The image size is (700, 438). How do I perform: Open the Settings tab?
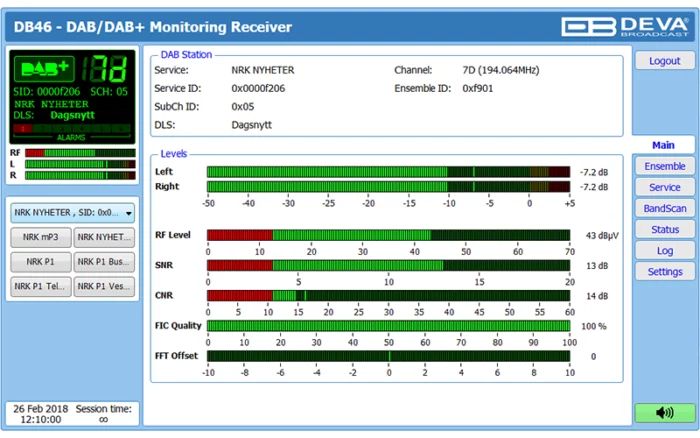tap(665, 271)
